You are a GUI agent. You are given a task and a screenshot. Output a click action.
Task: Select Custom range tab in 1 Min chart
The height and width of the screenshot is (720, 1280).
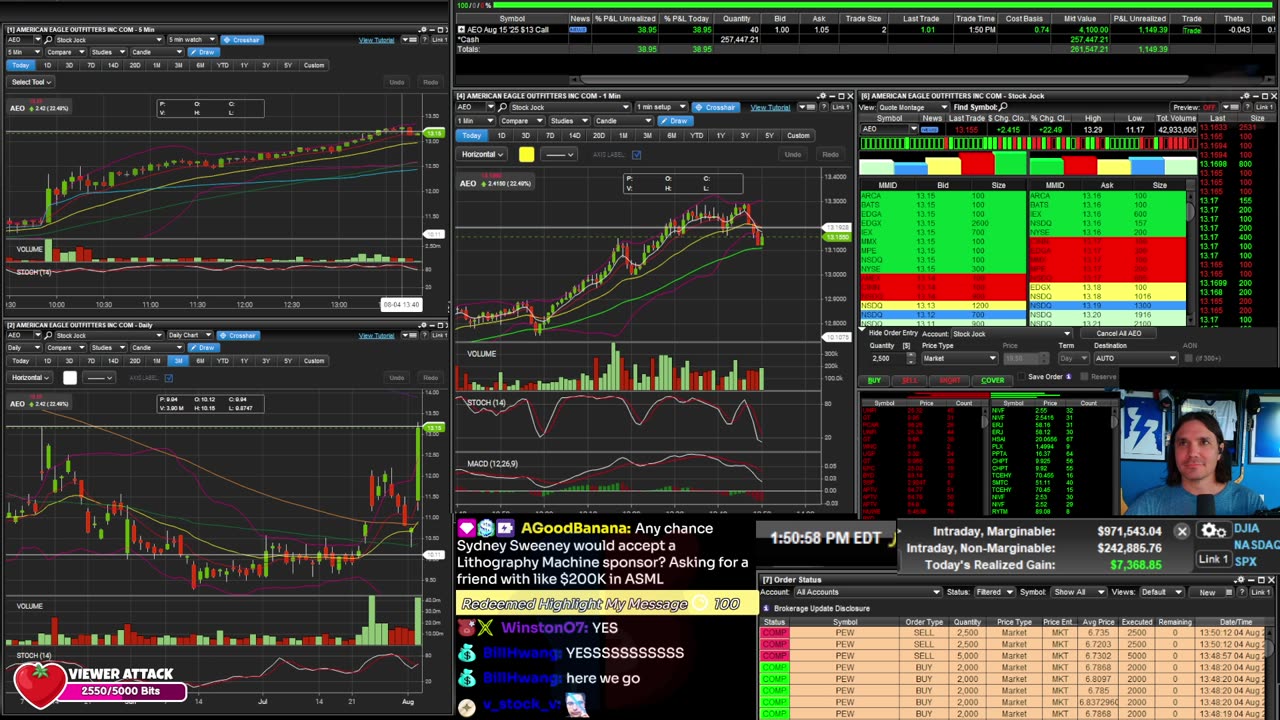click(798, 135)
